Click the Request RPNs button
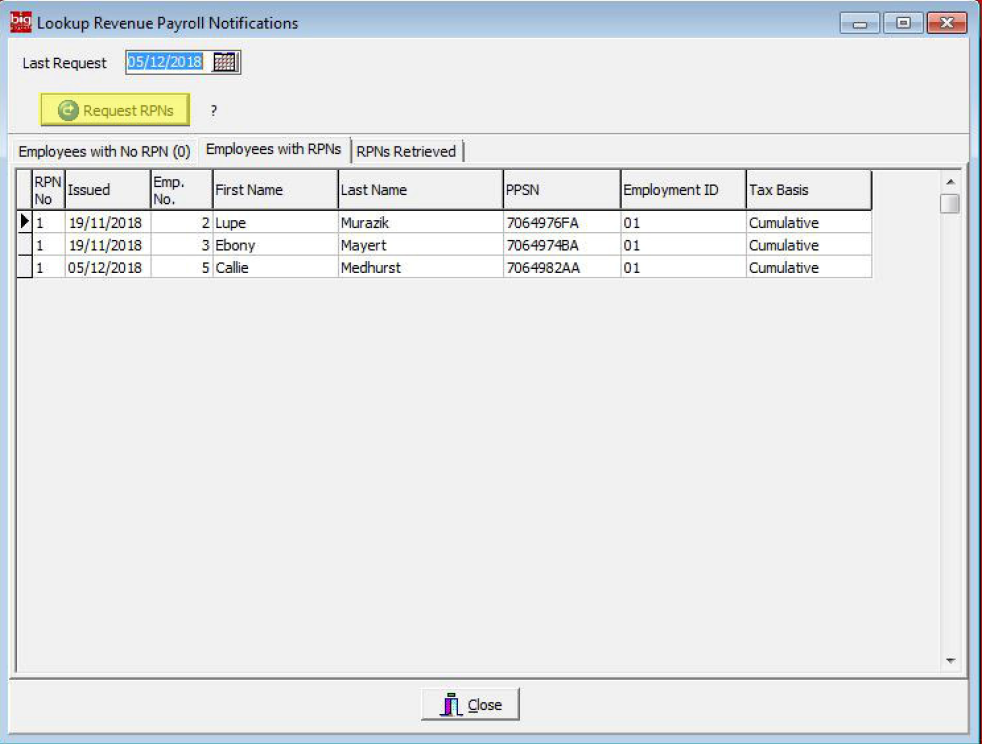The image size is (982, 744). click(115, 110)
